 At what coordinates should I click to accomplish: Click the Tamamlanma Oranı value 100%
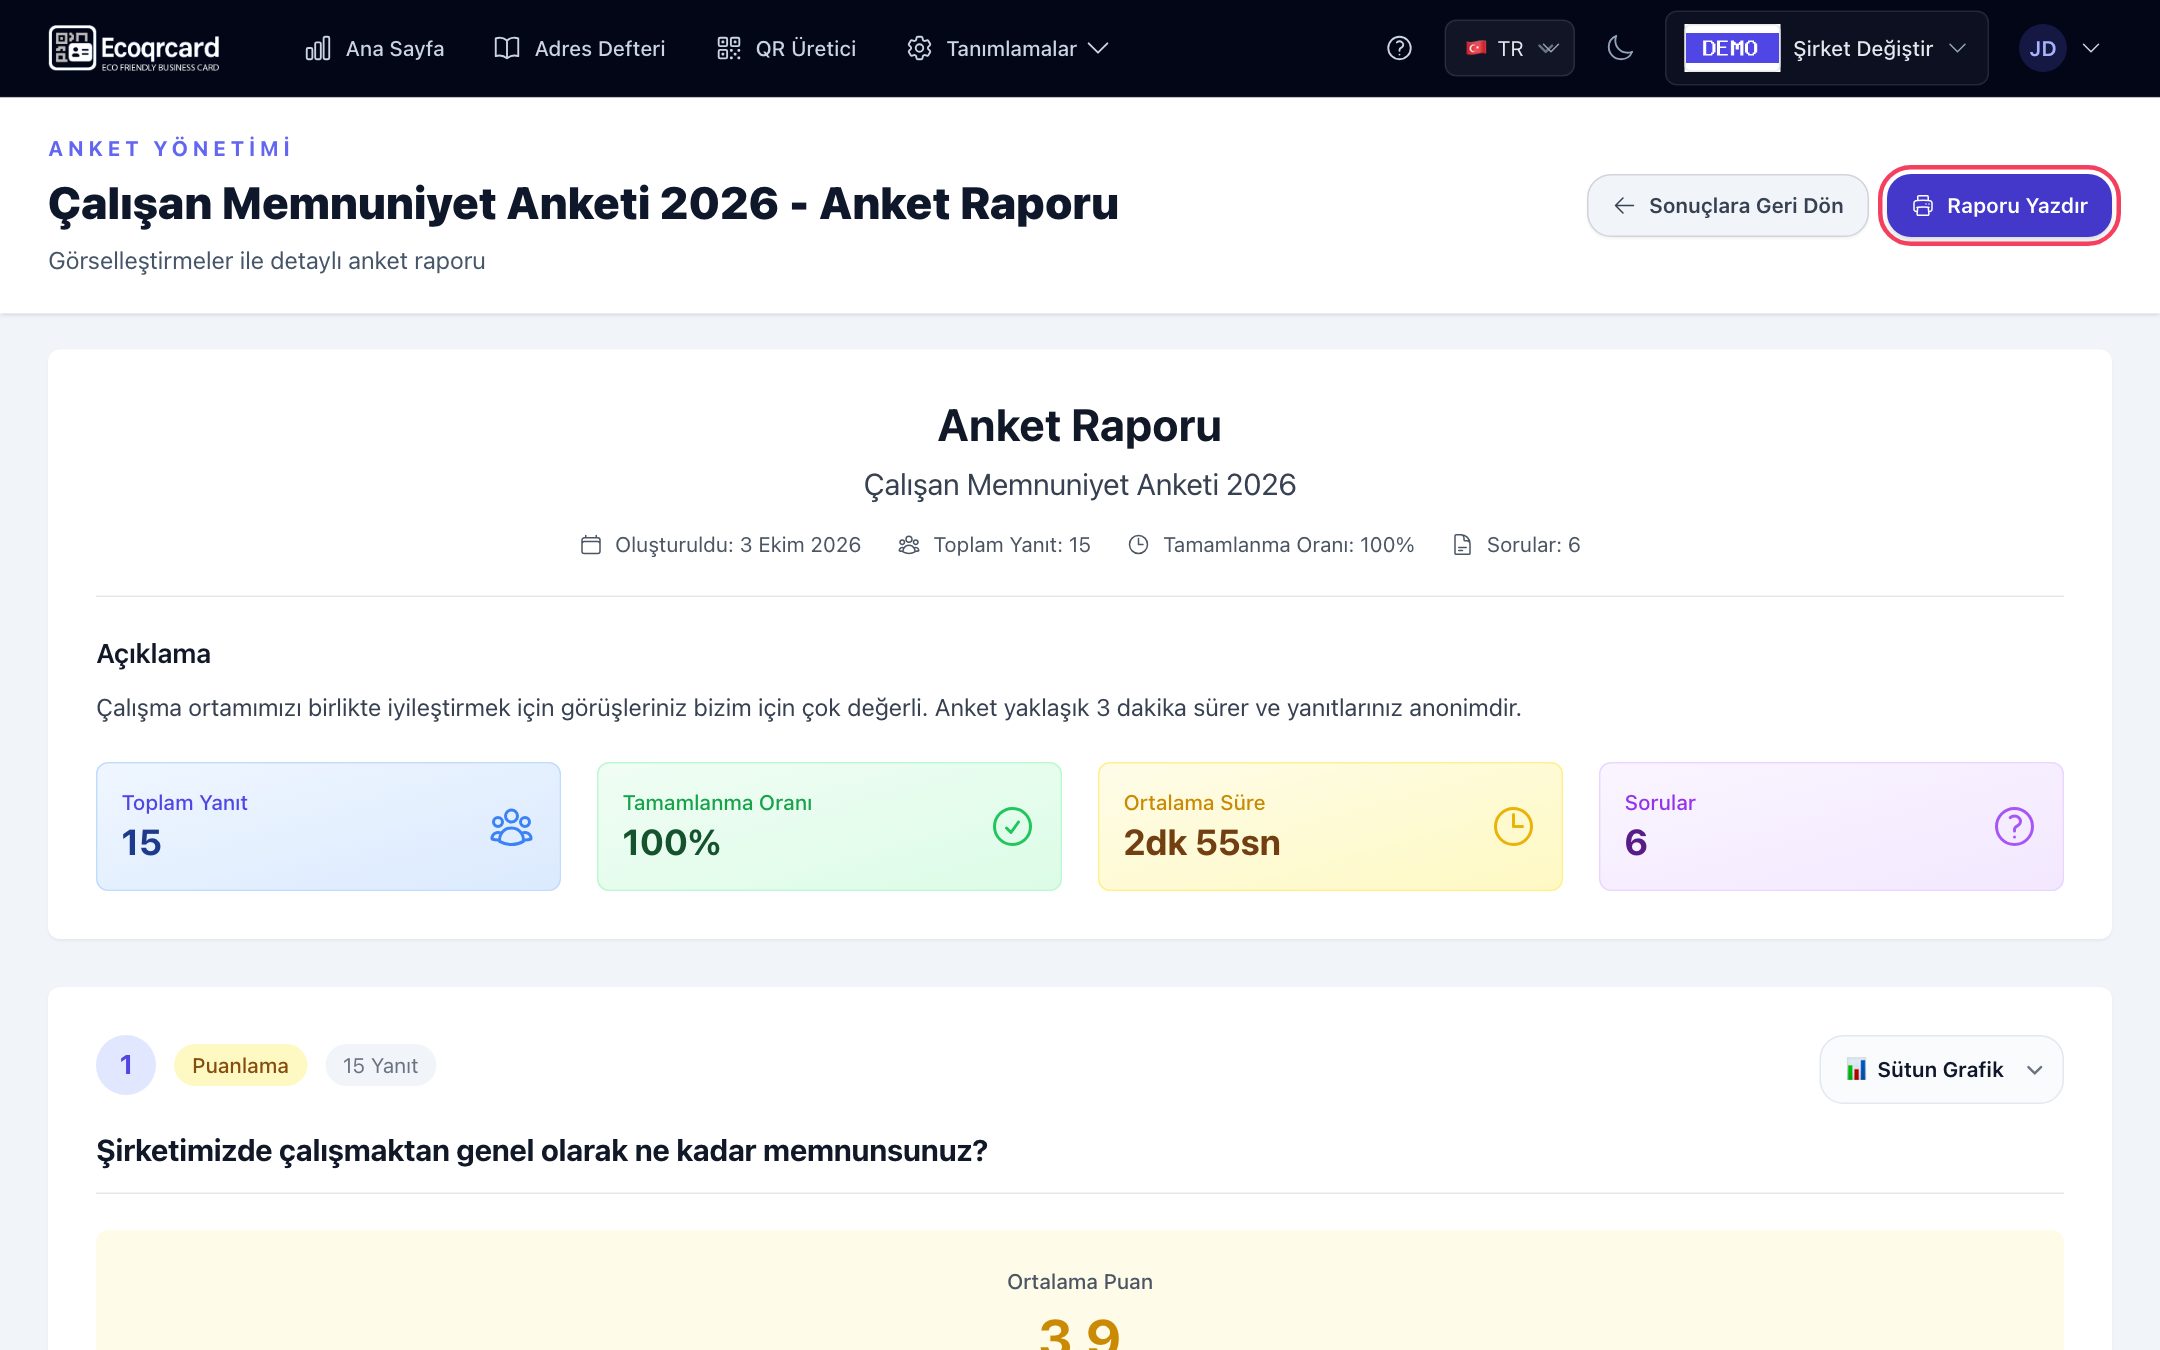click(x=671, y=843)
